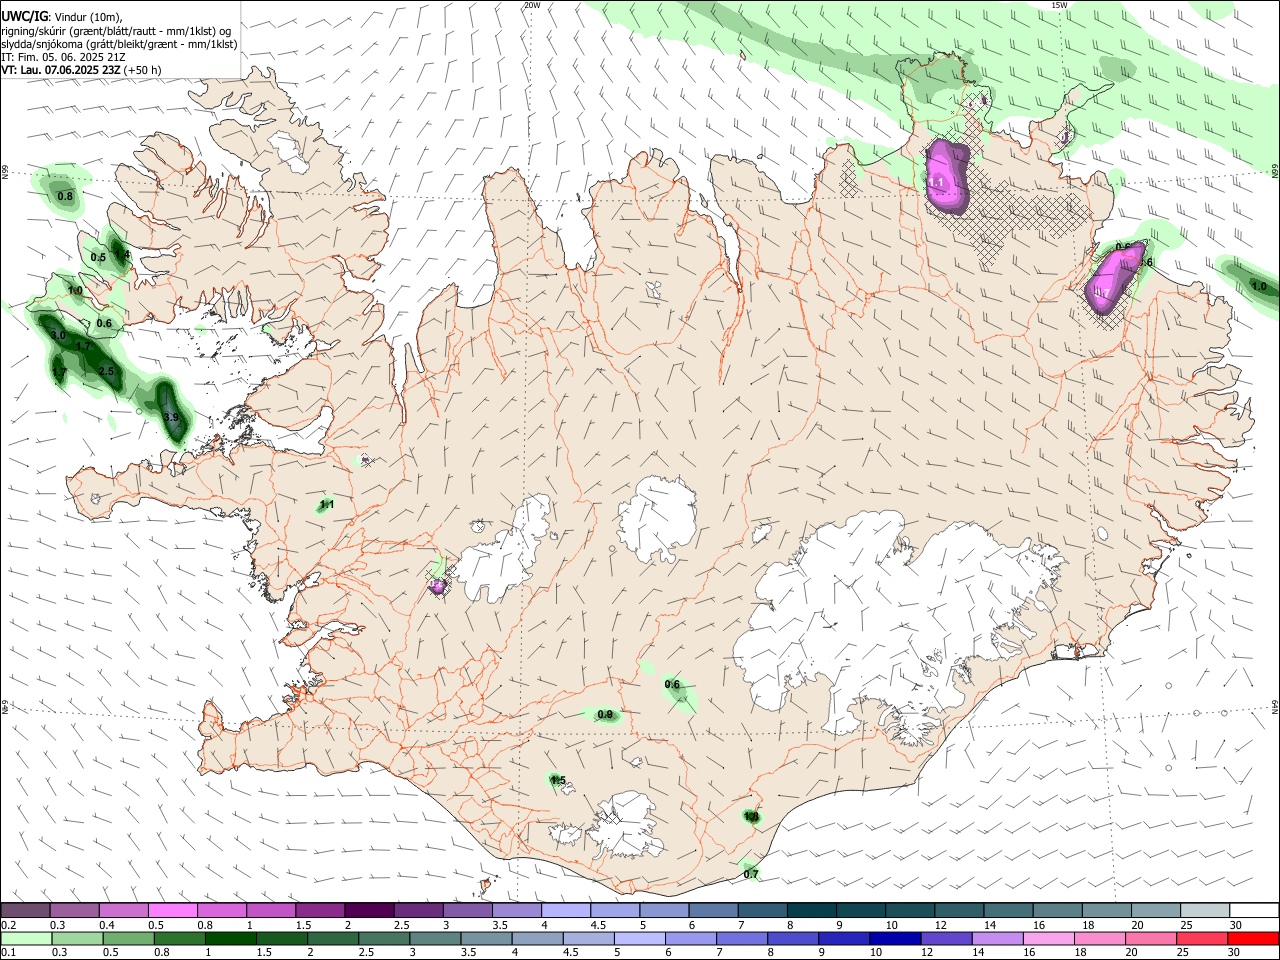Select the 2.5 rain value on the map
Viewport: 1280px width, 960px height.
tap(107, 371)
